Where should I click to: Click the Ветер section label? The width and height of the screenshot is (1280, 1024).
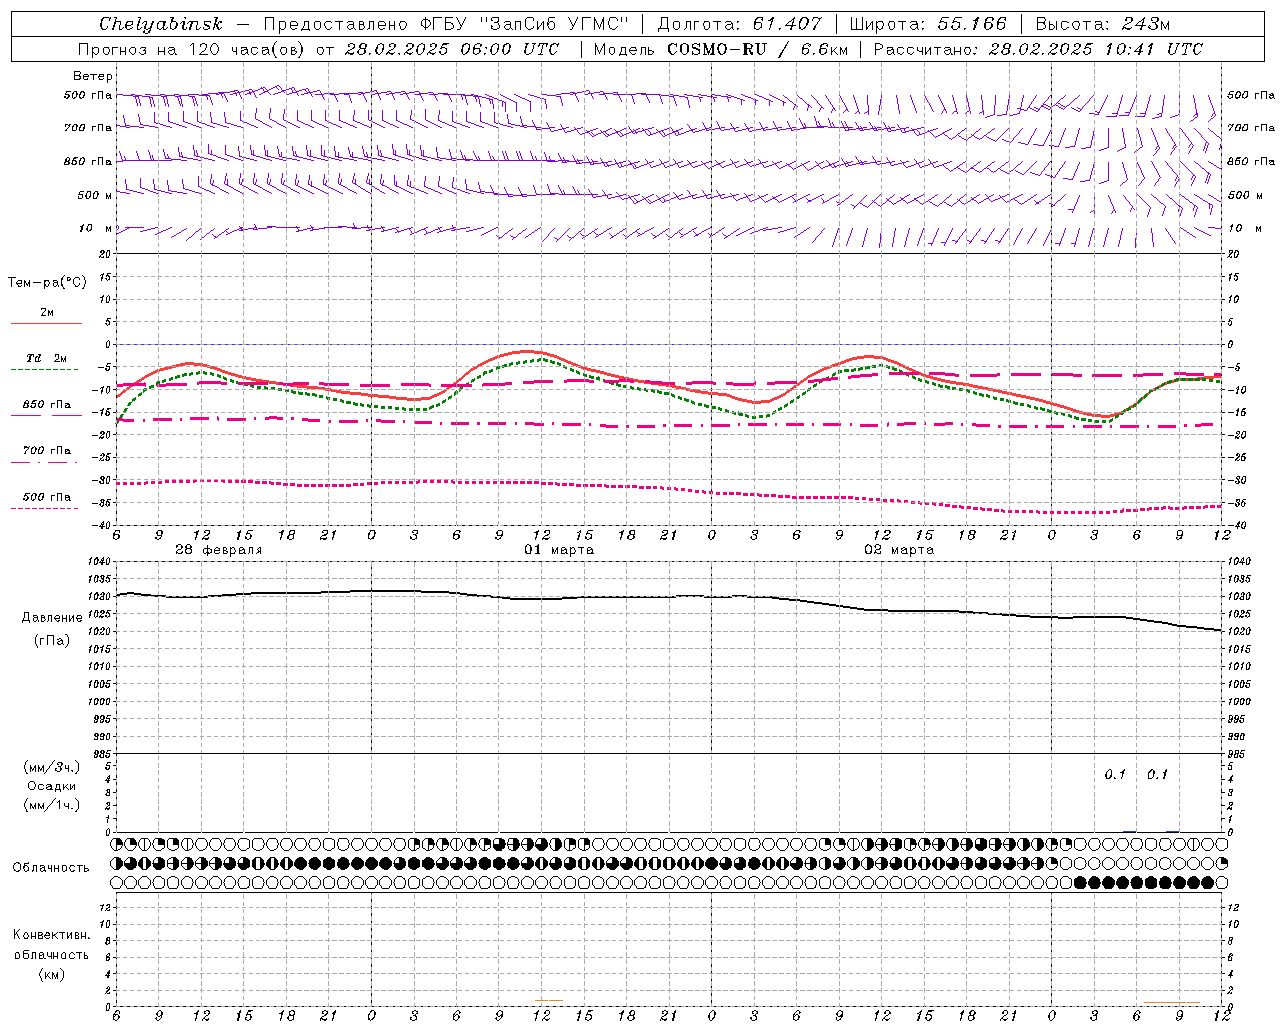[93, 76]
